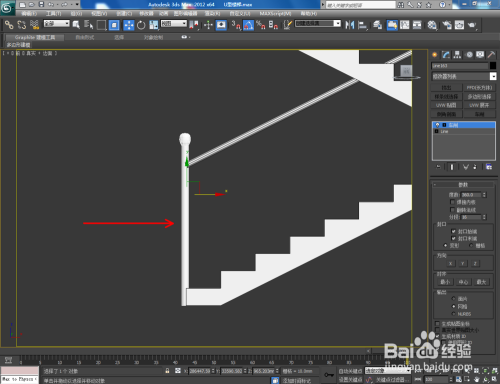Open the Graphite Modeling Tools tab
This screenshot has width=500, height=384.
(35, 37)
